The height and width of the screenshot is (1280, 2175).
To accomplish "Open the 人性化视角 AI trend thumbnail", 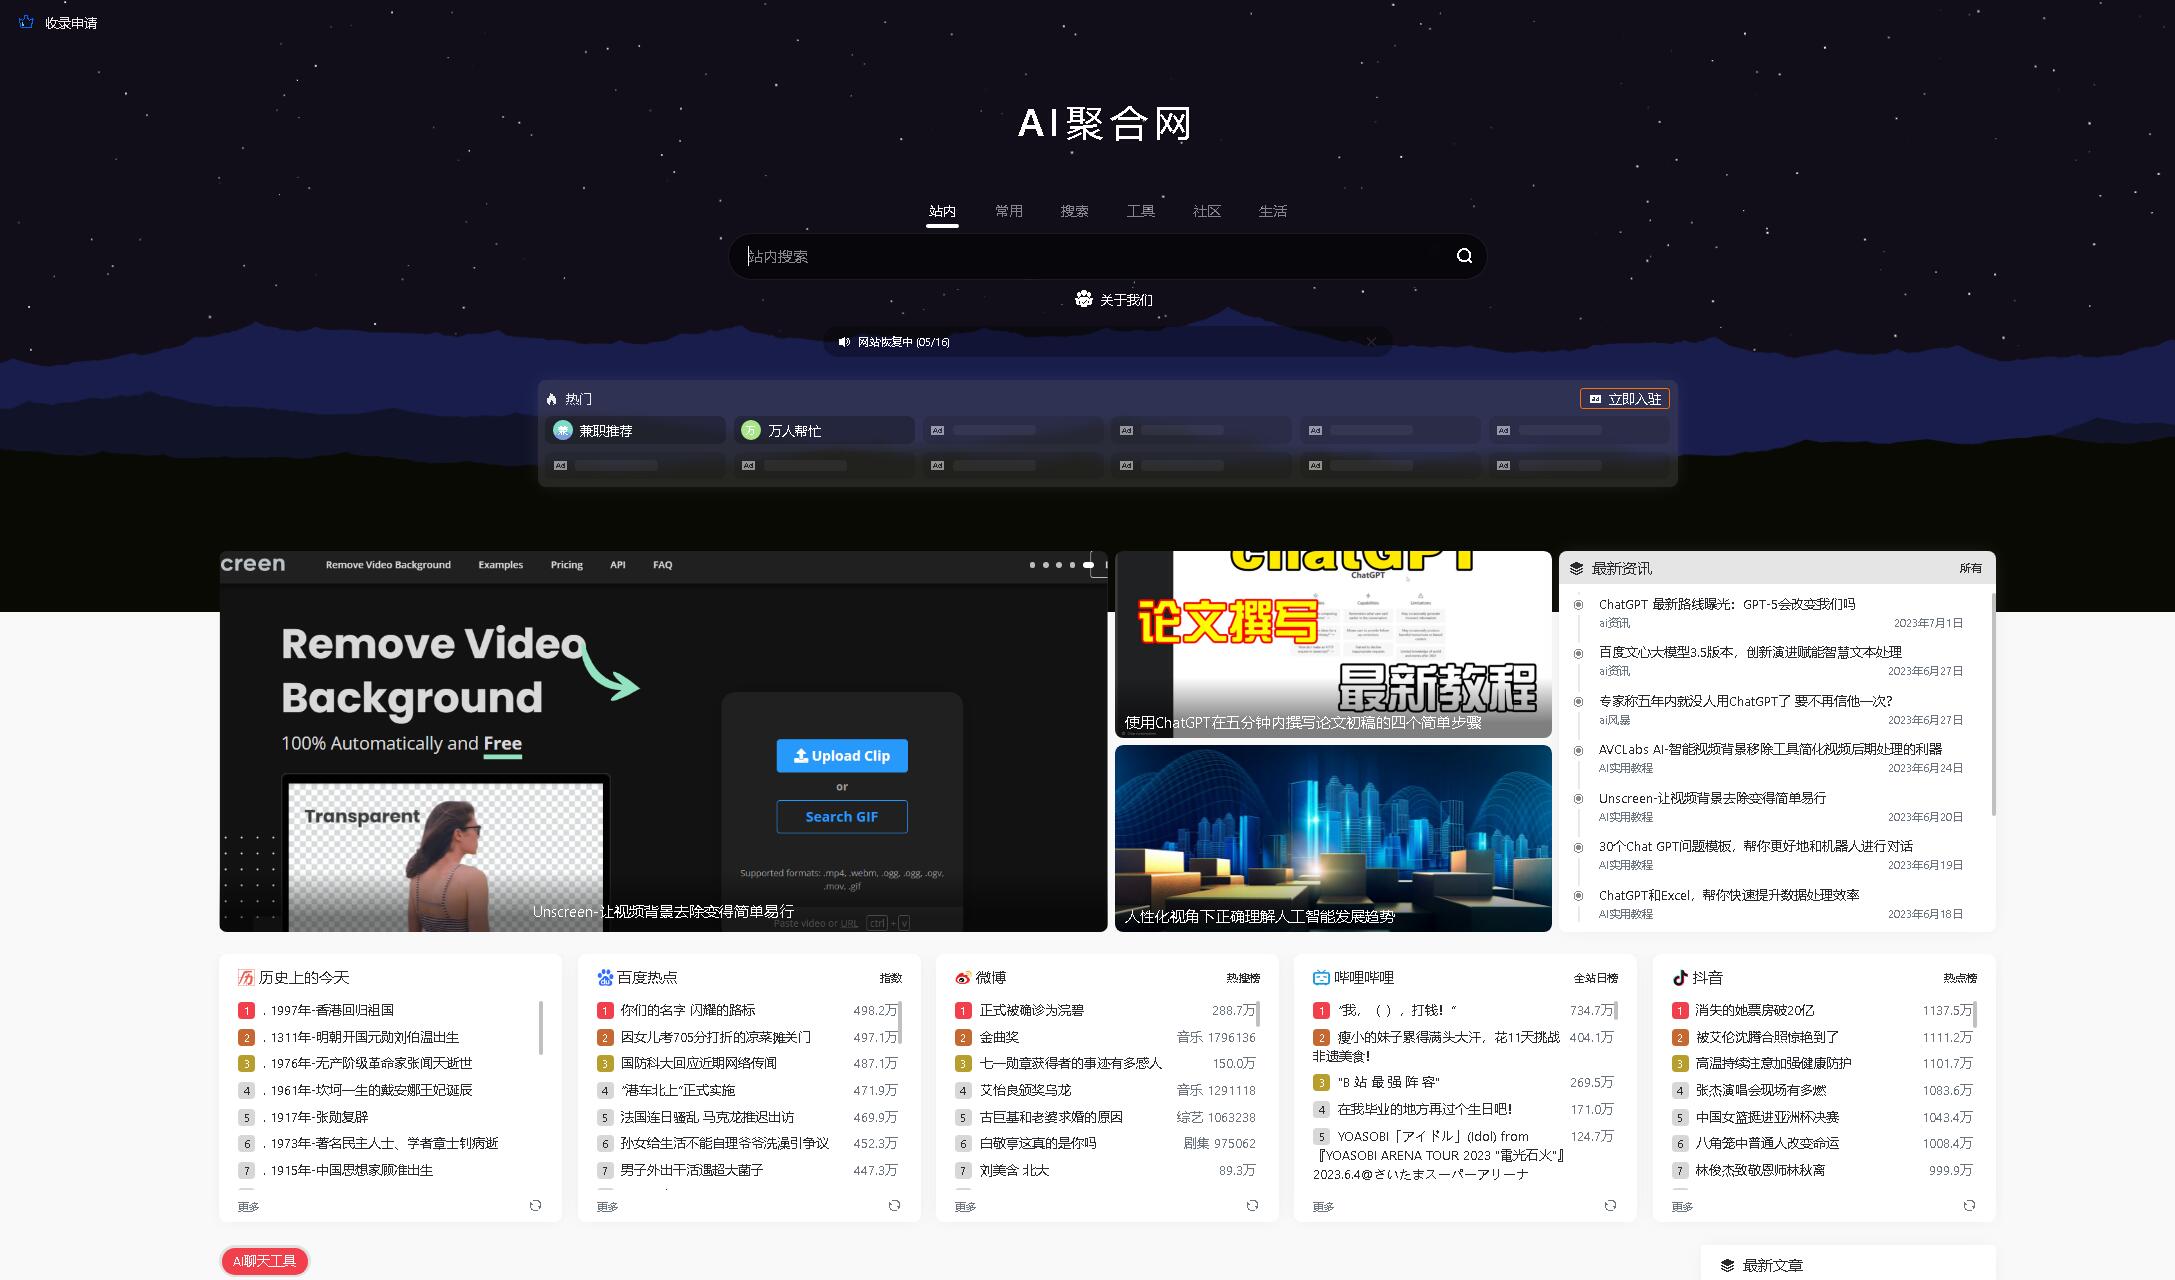I will pos(1333,838).
